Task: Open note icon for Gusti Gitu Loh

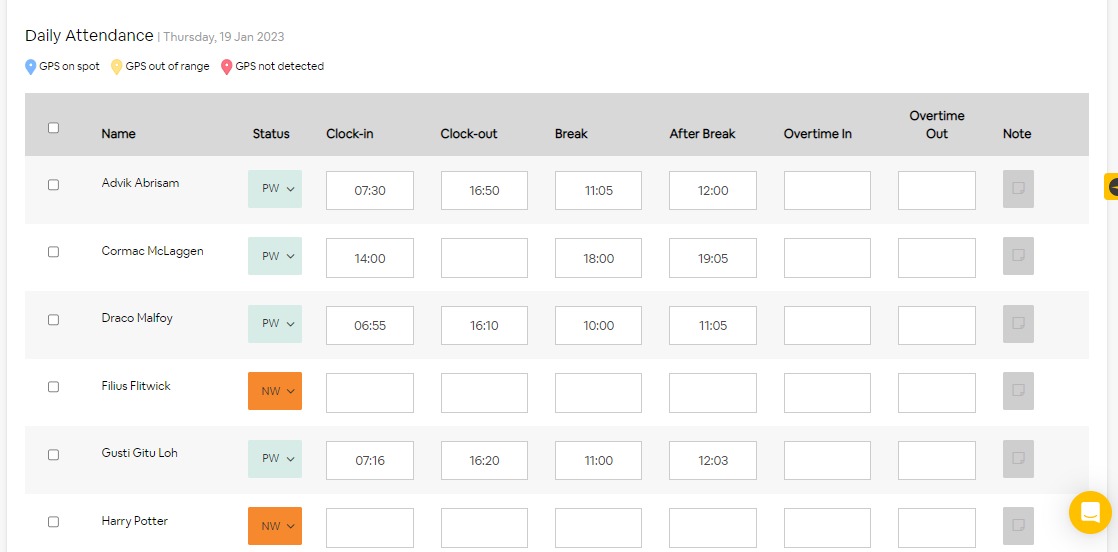Action: click(1018, 459)
